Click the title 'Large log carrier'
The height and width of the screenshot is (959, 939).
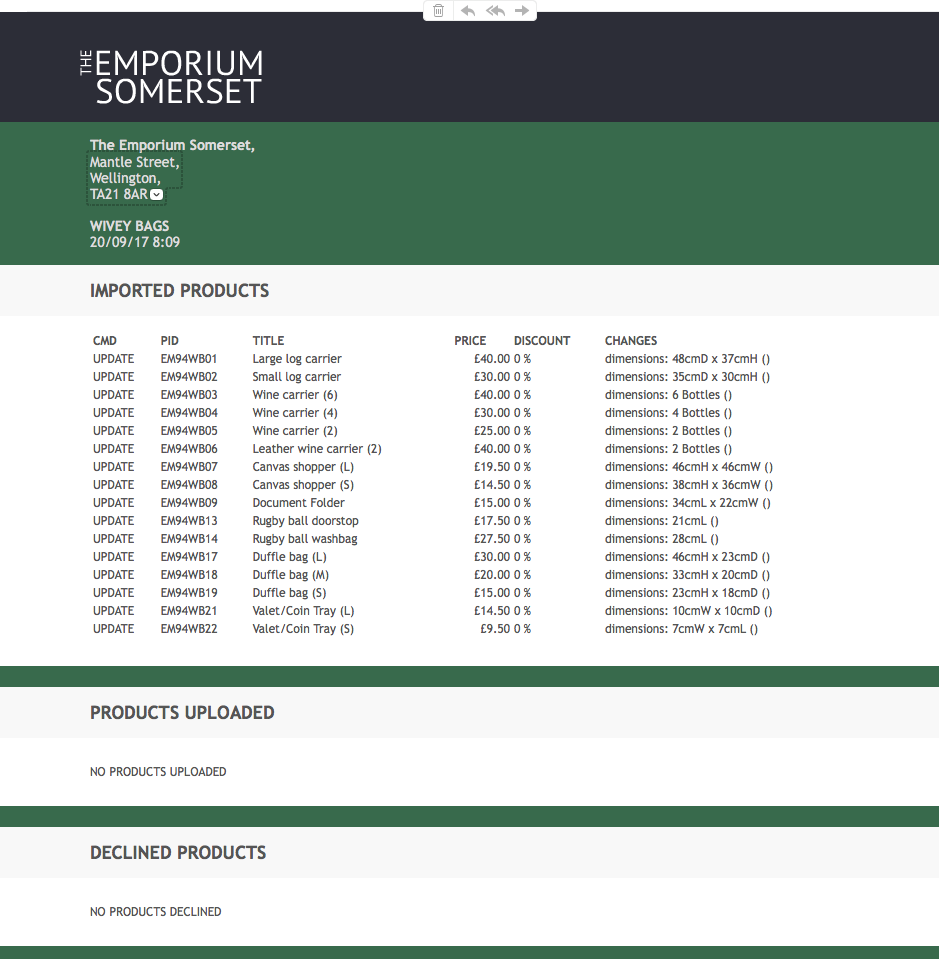coord(297,359)
